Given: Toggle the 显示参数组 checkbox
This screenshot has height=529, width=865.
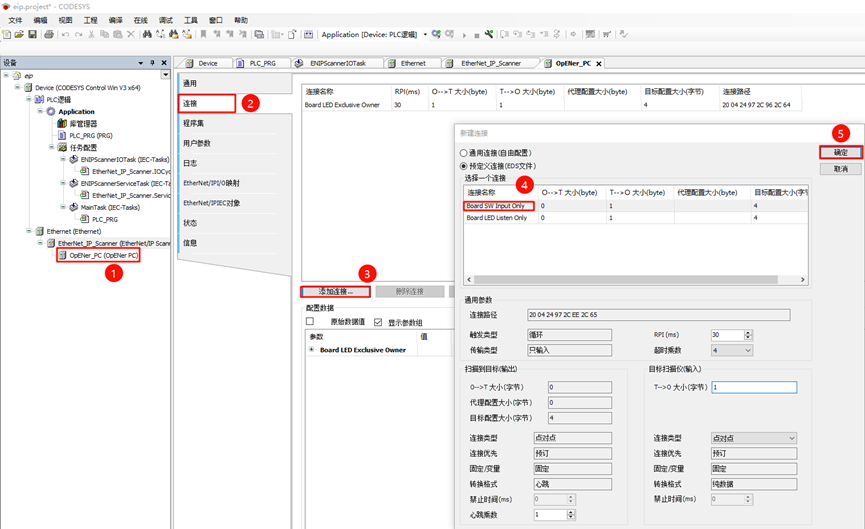Looking at the screenshot, I should click(x=378, y=322).
